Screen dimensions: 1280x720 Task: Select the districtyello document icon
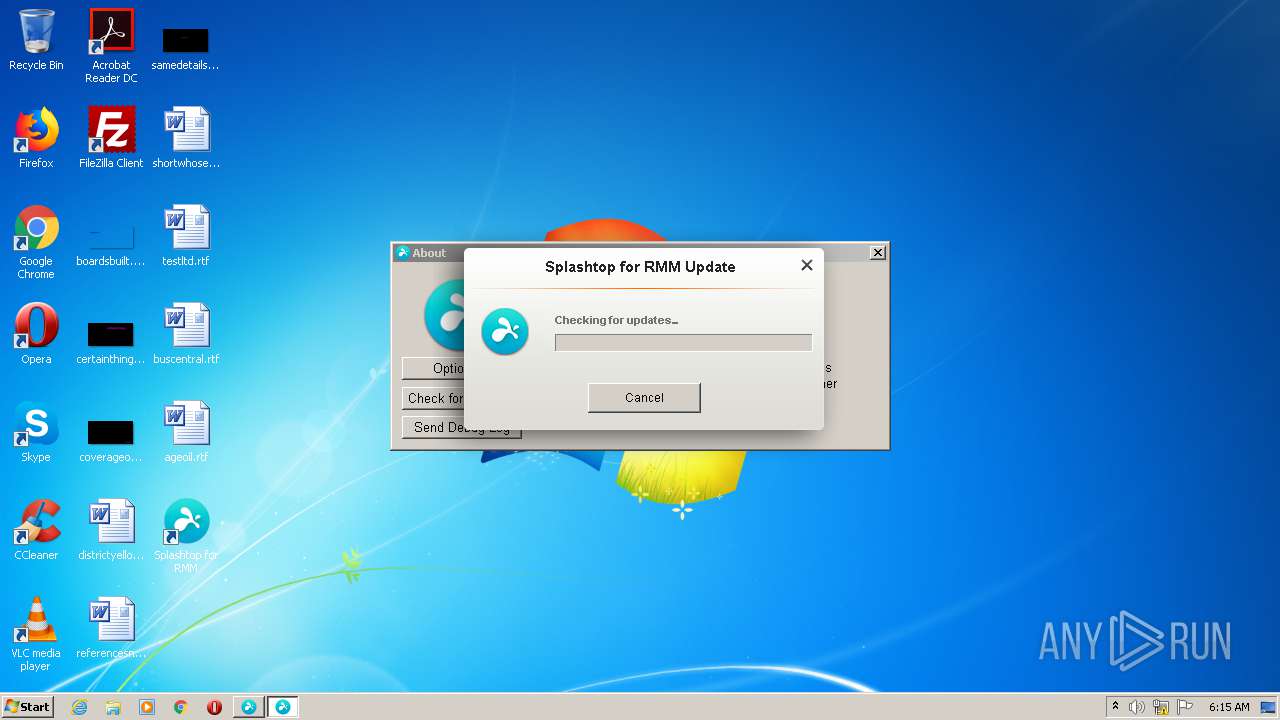coord(111,531)
